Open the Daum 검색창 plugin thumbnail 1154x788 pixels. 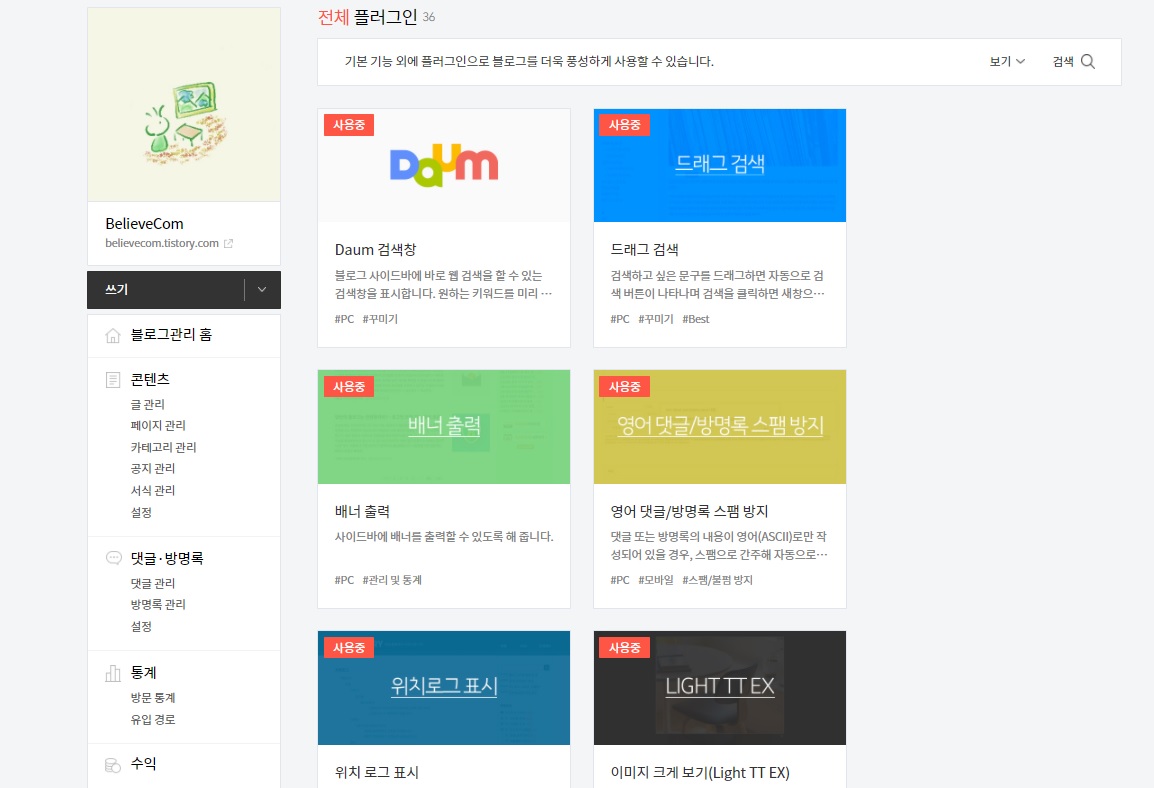[444, 166]
